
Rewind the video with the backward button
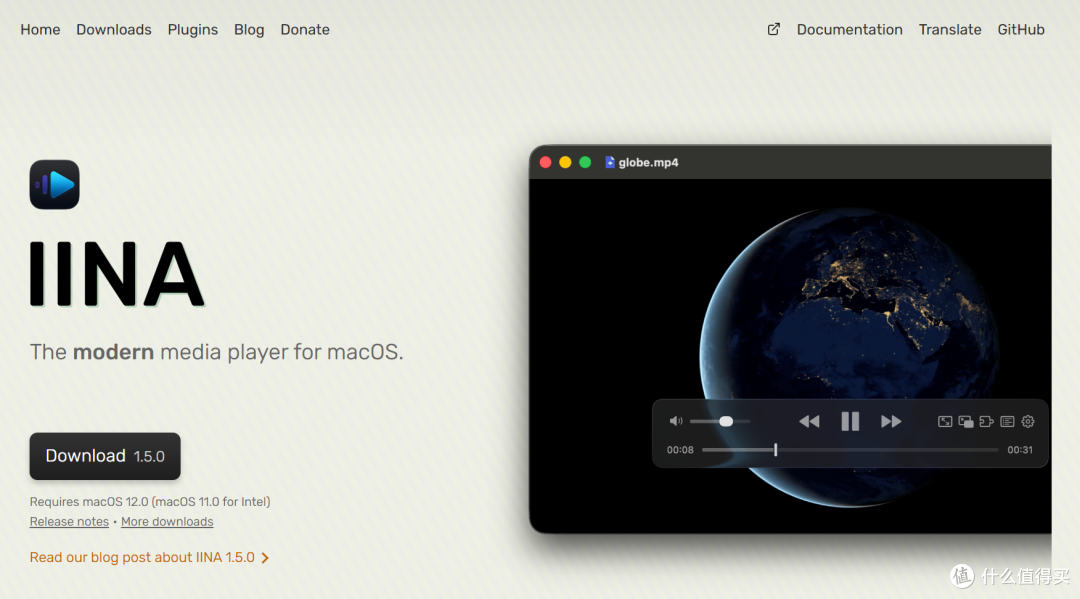point(809,421)
